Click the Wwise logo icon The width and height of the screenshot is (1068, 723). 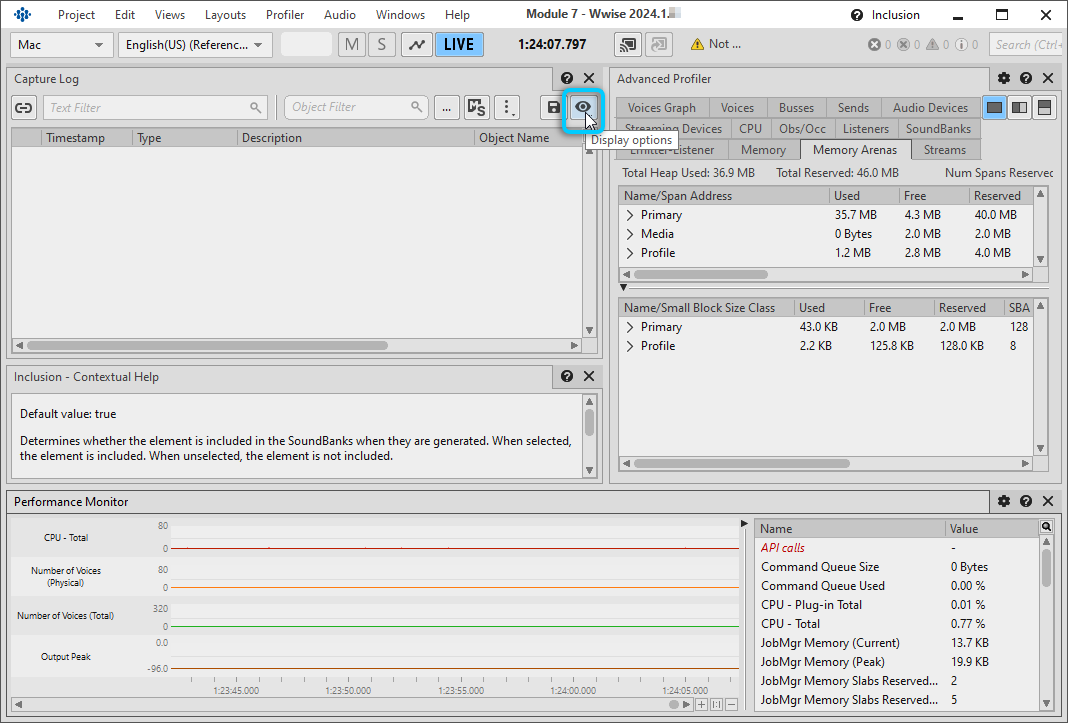pos(23,15)
